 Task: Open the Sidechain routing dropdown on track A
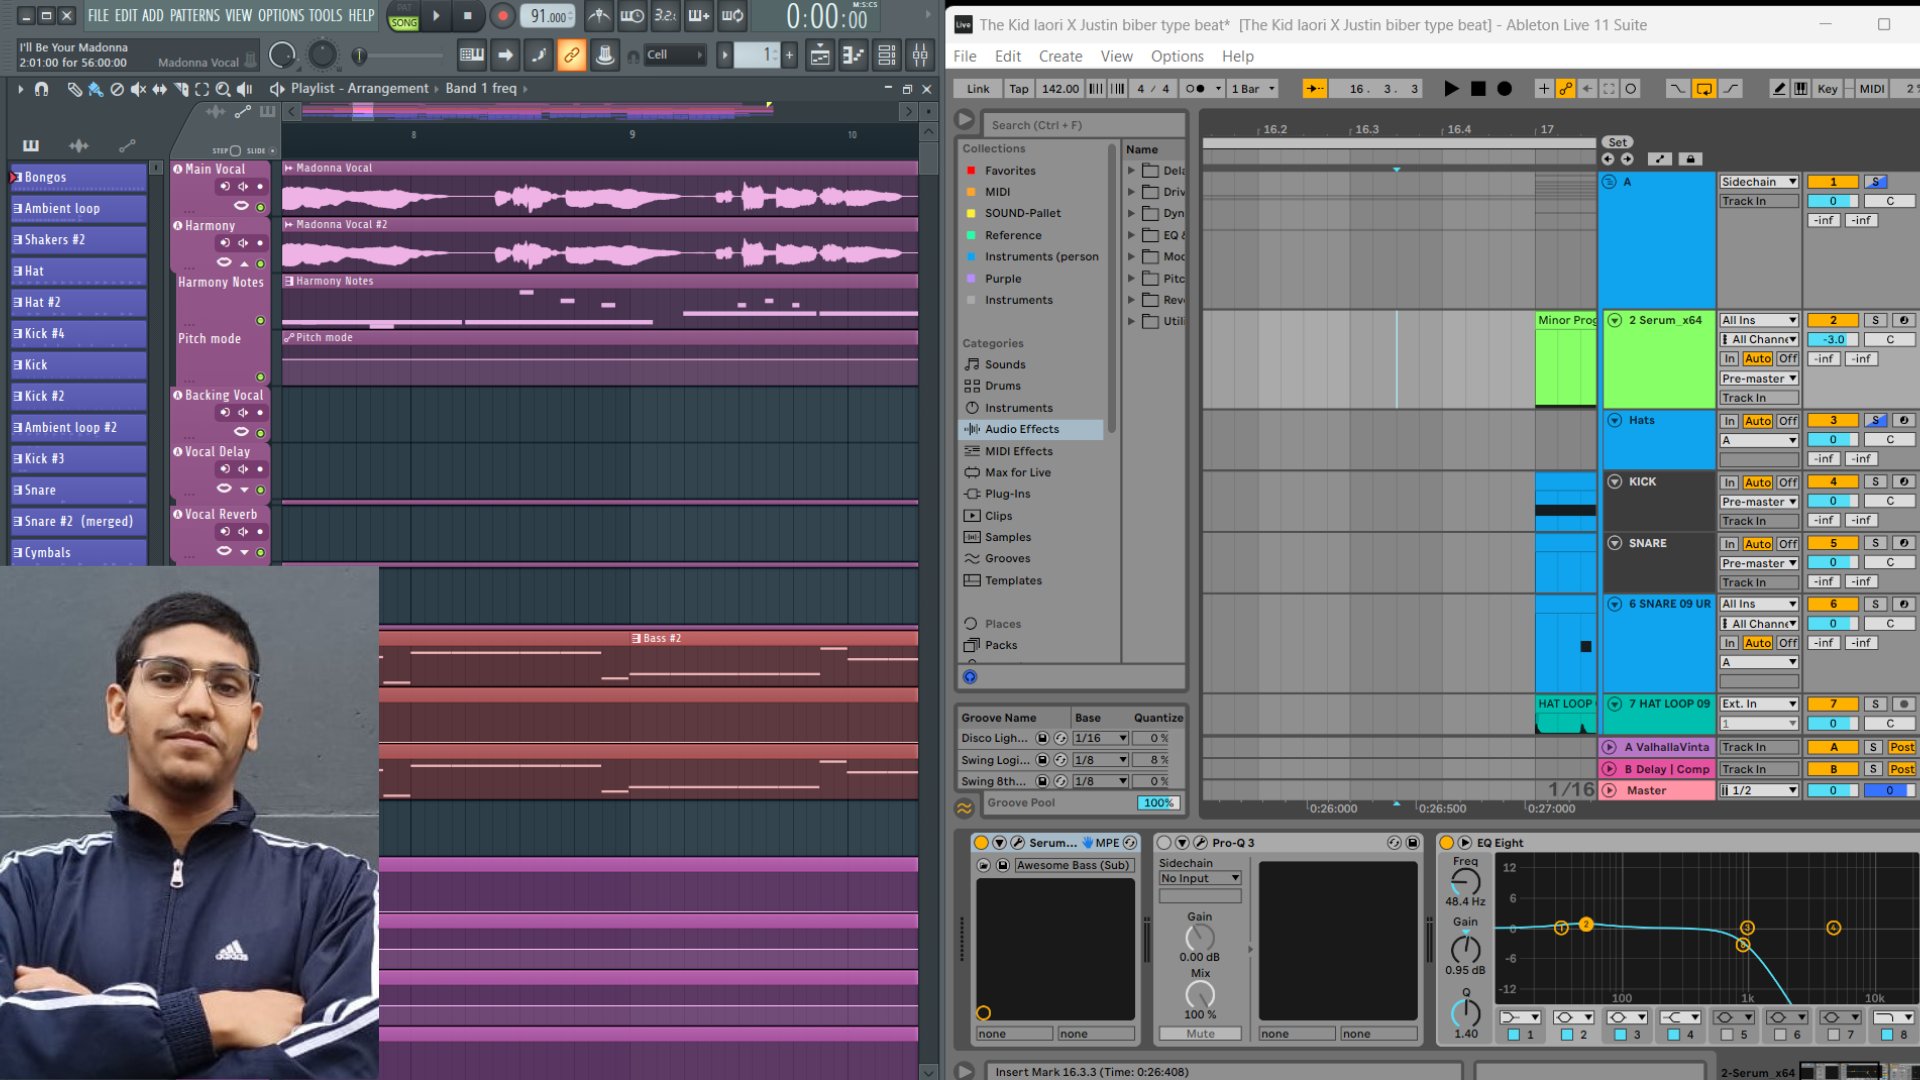pyautogui.click(x=1759, y=182)
